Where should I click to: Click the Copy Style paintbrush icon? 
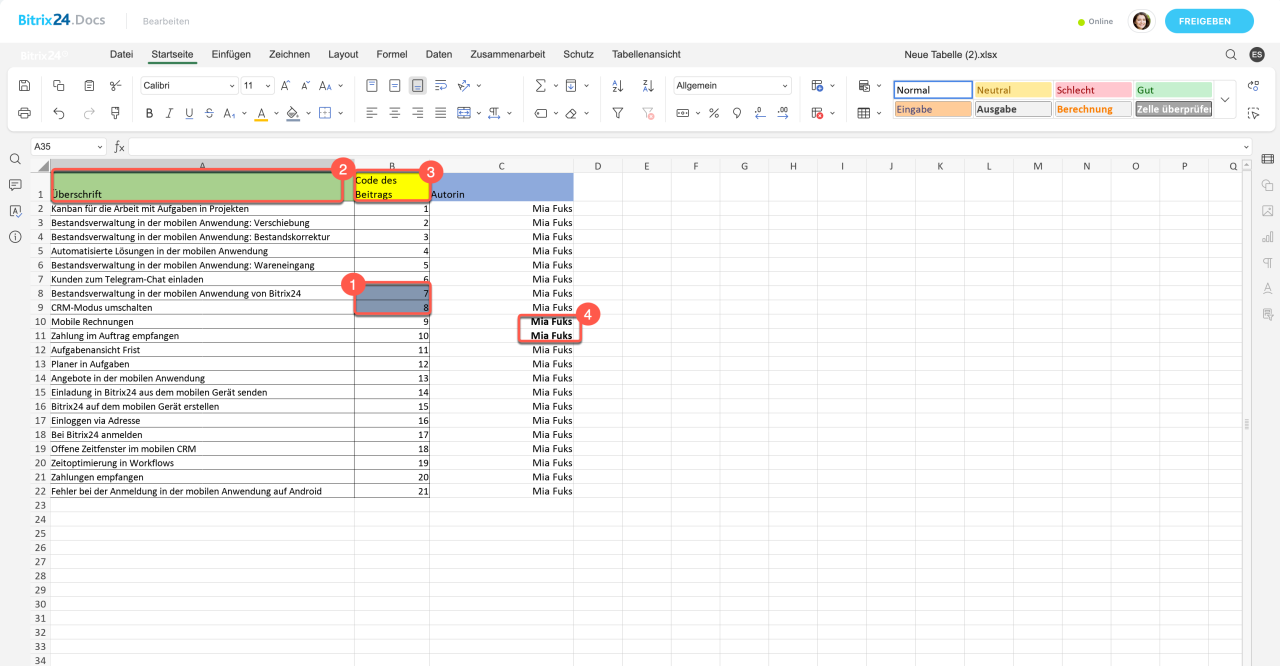[116, 113]
